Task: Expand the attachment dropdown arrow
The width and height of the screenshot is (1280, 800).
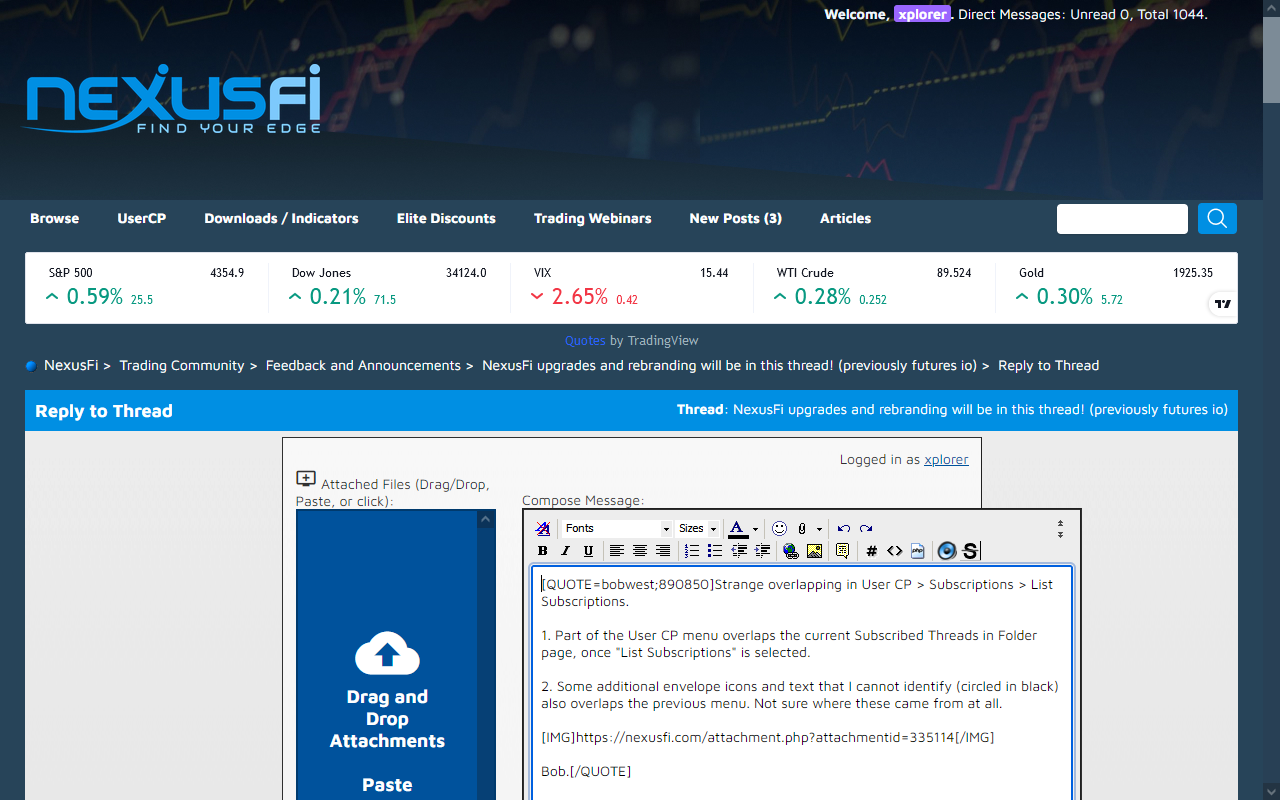Action: 819,529
